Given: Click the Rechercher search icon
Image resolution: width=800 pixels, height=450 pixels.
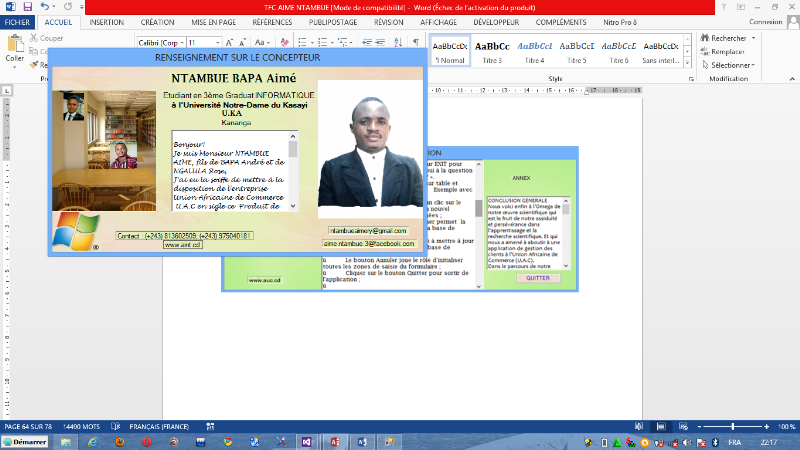Looking at the screenshot, I should click(x=704, y=38).
